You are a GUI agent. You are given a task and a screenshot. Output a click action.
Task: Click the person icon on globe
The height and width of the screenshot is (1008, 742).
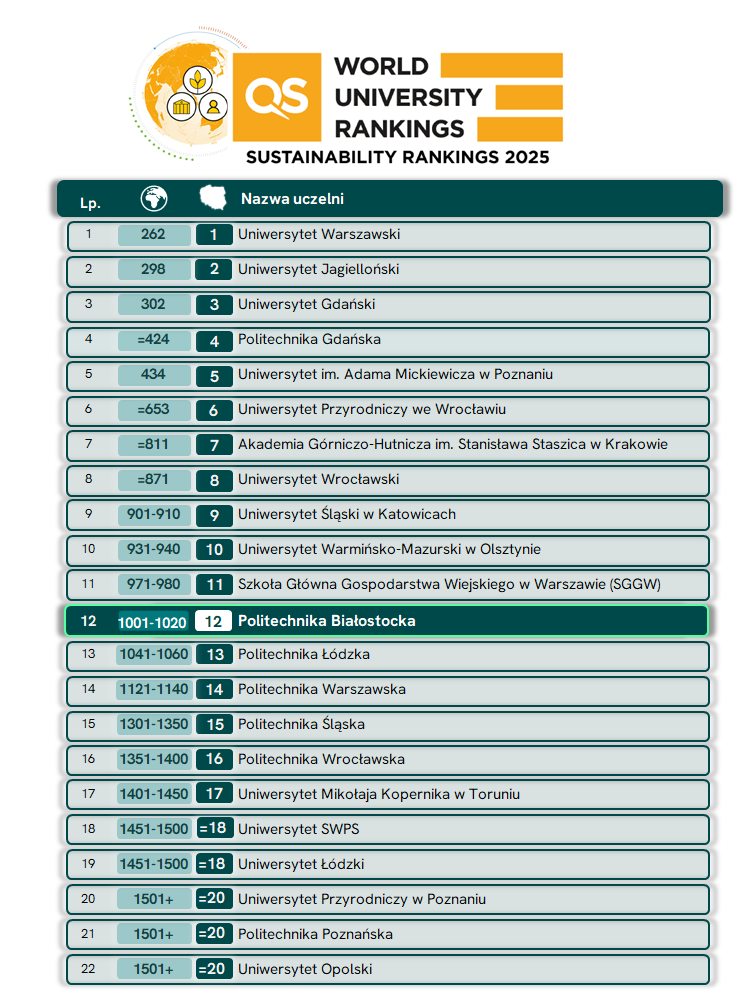213,106
